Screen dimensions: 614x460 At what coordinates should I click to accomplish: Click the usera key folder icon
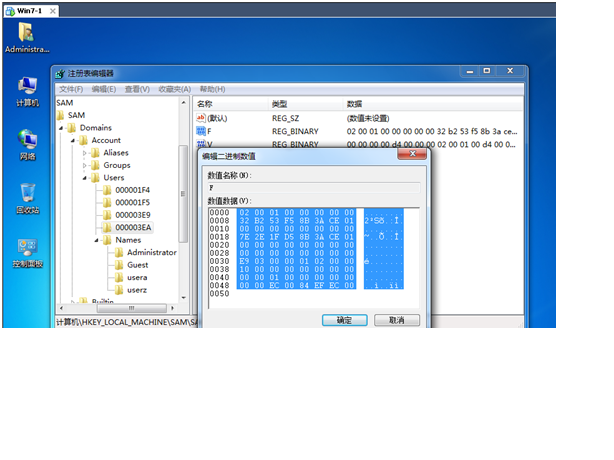click(x=119, y=278)
